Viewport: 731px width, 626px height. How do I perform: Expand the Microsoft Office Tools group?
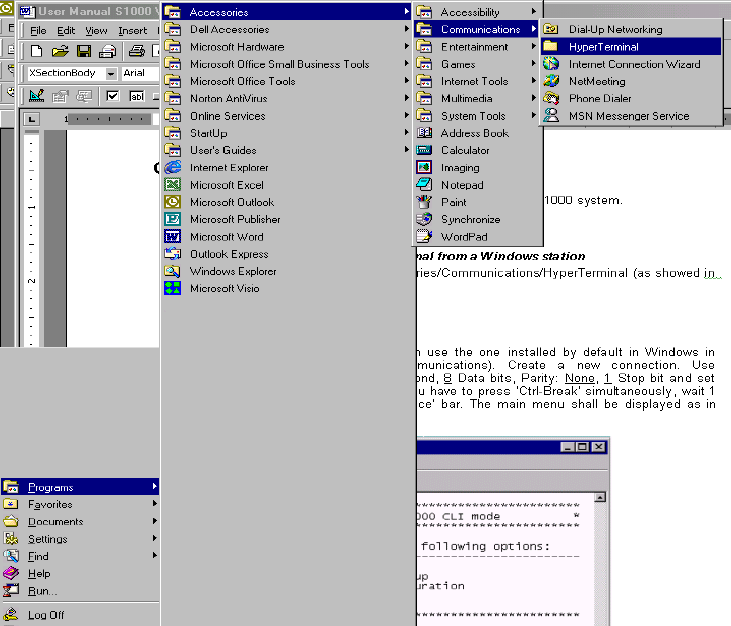tap(288, 82)
